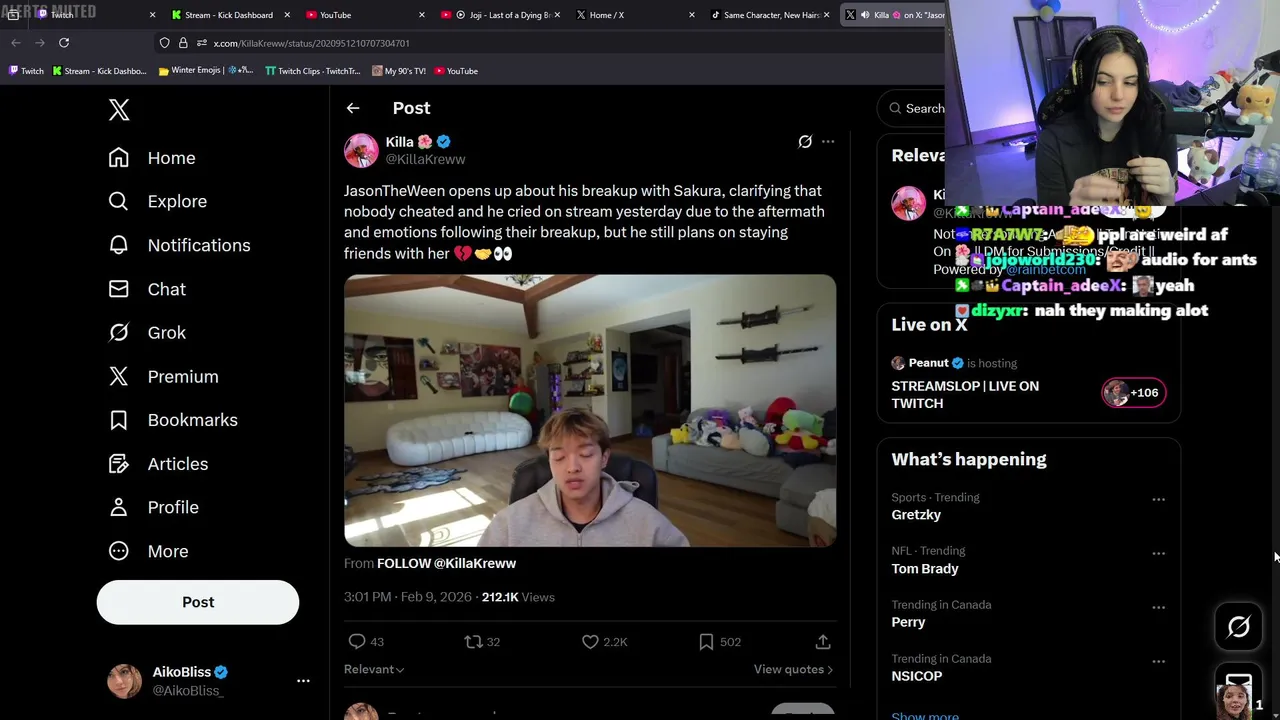Click the share icon on the post
1280x720 pixels.
pyautogui.click(x=823, y=642)
